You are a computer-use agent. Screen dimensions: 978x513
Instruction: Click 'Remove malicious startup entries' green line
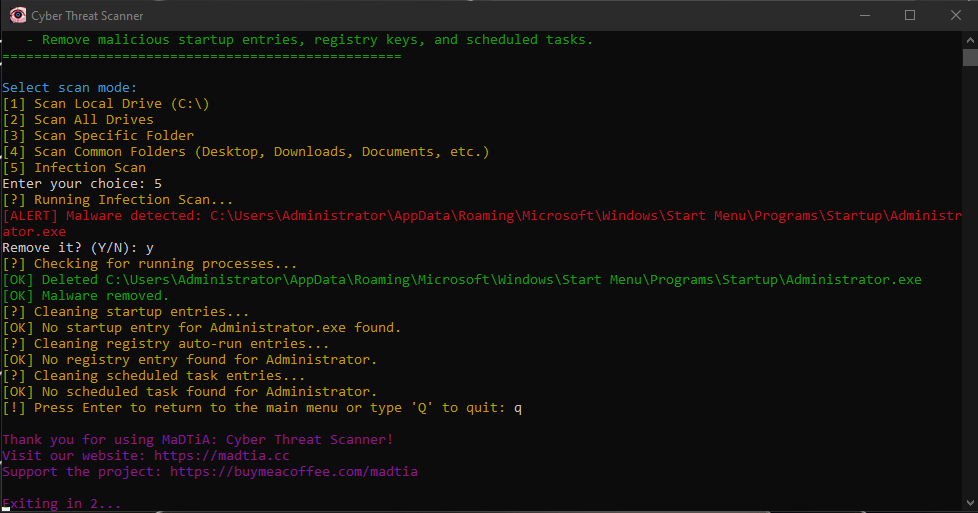coord(309,40)
